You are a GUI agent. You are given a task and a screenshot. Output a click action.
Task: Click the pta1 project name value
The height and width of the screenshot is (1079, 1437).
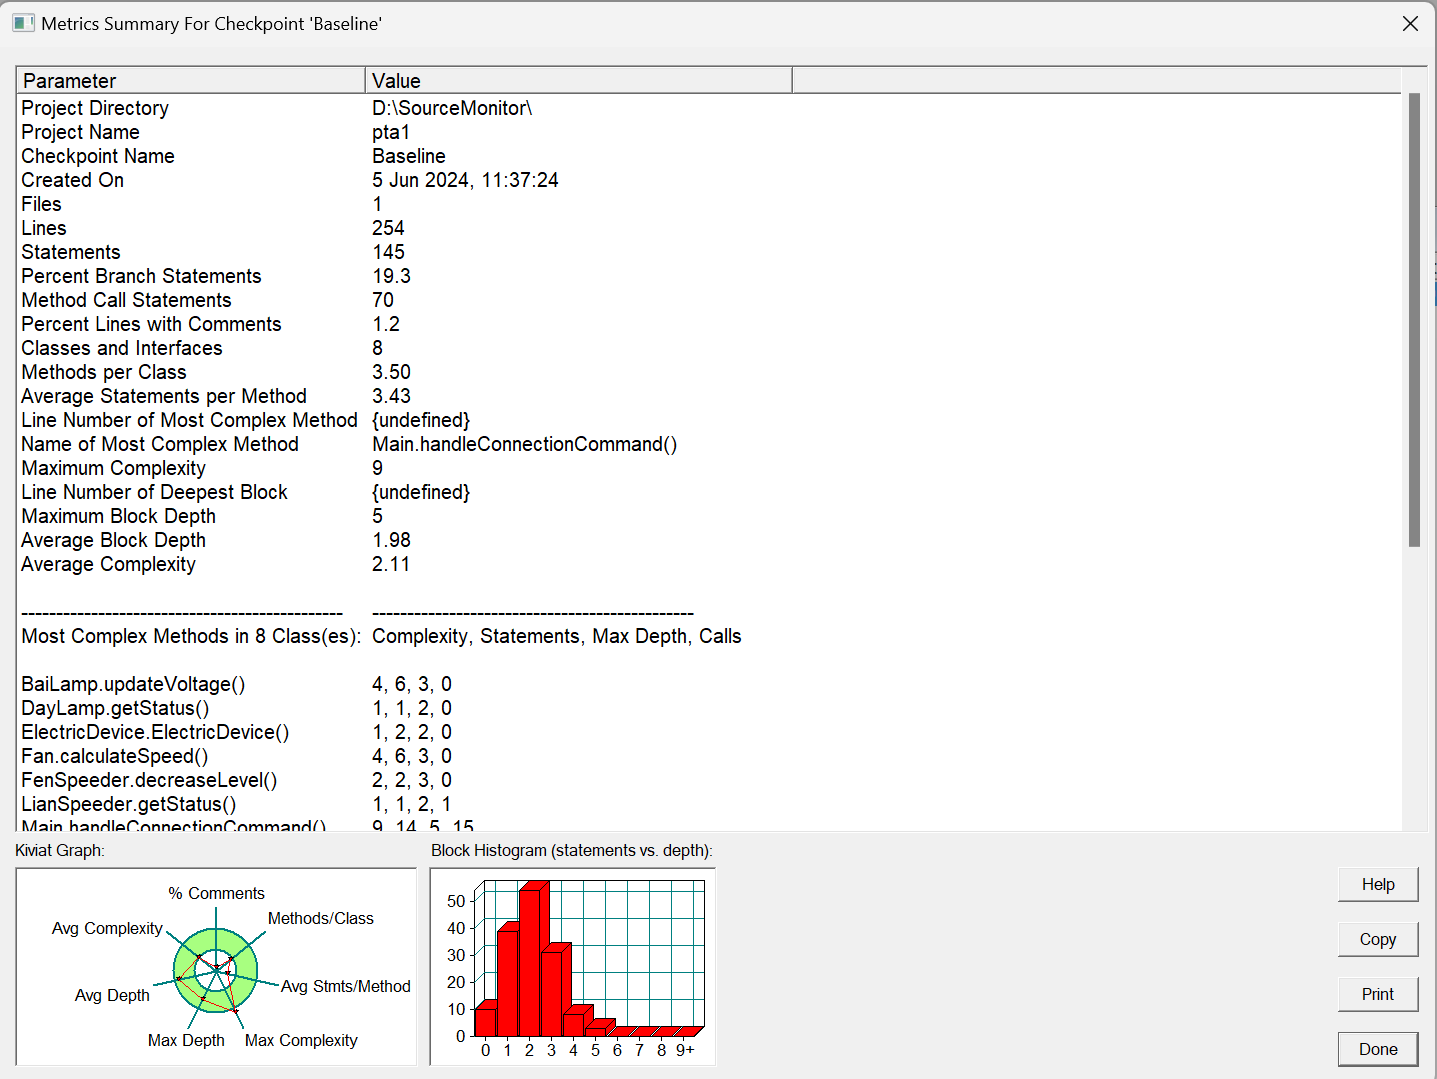(x=391, y=132)
